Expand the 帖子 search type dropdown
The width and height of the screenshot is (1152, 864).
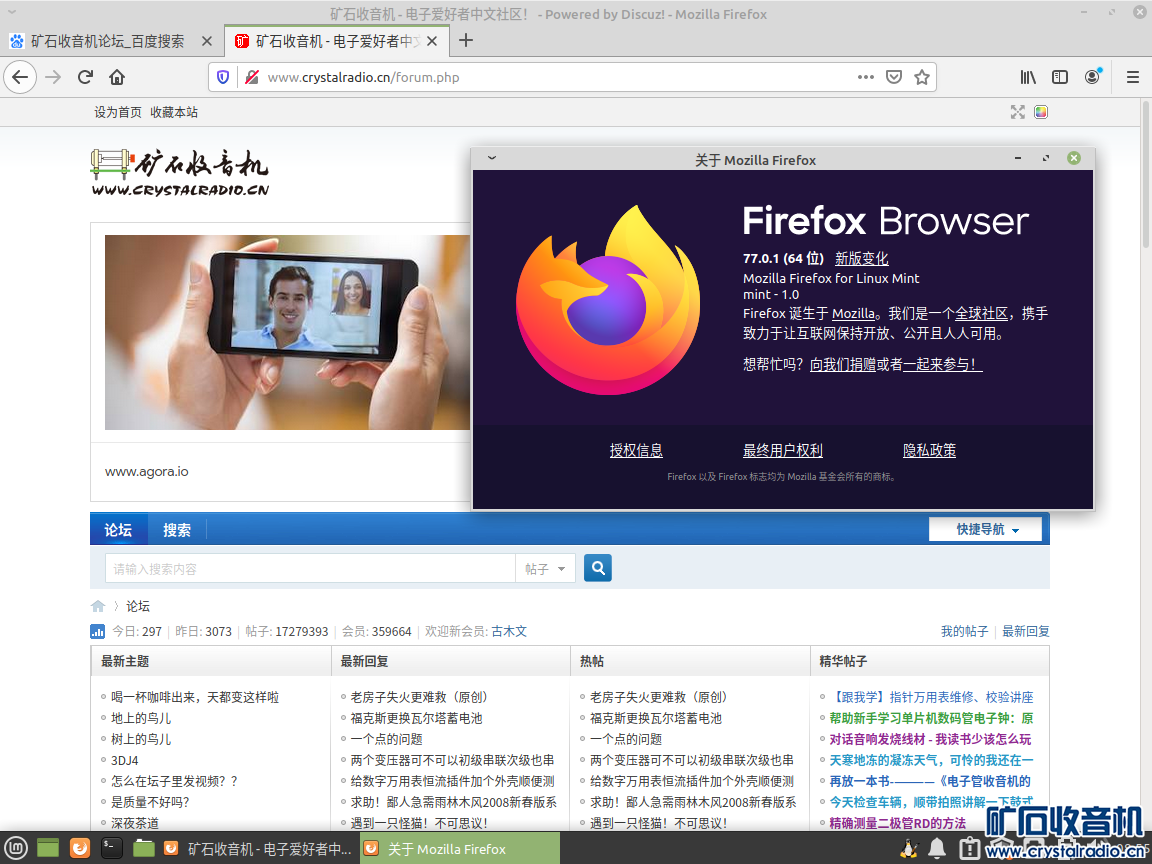(545, 569)
